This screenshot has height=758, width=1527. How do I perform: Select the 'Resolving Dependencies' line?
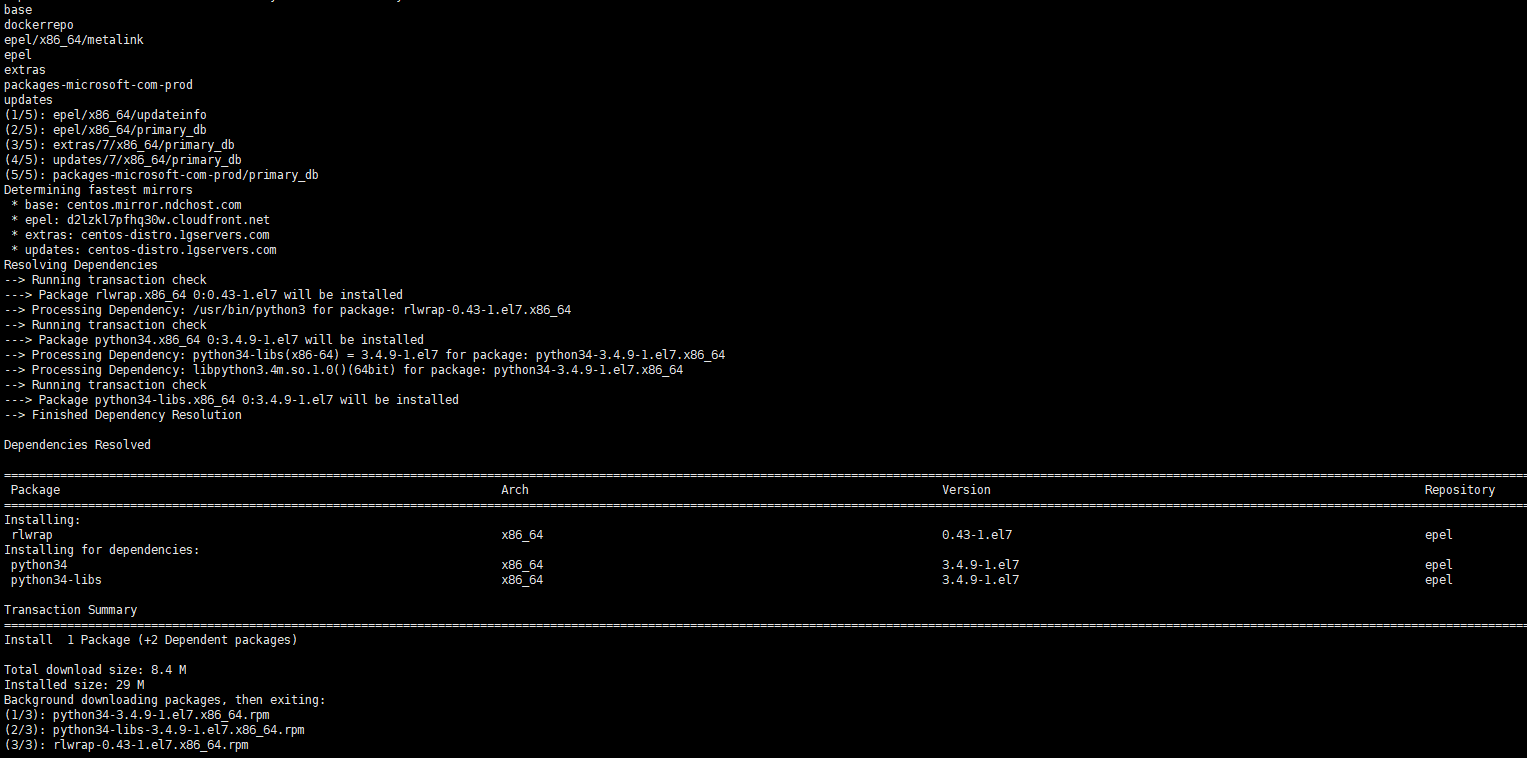tap(81, 265)
